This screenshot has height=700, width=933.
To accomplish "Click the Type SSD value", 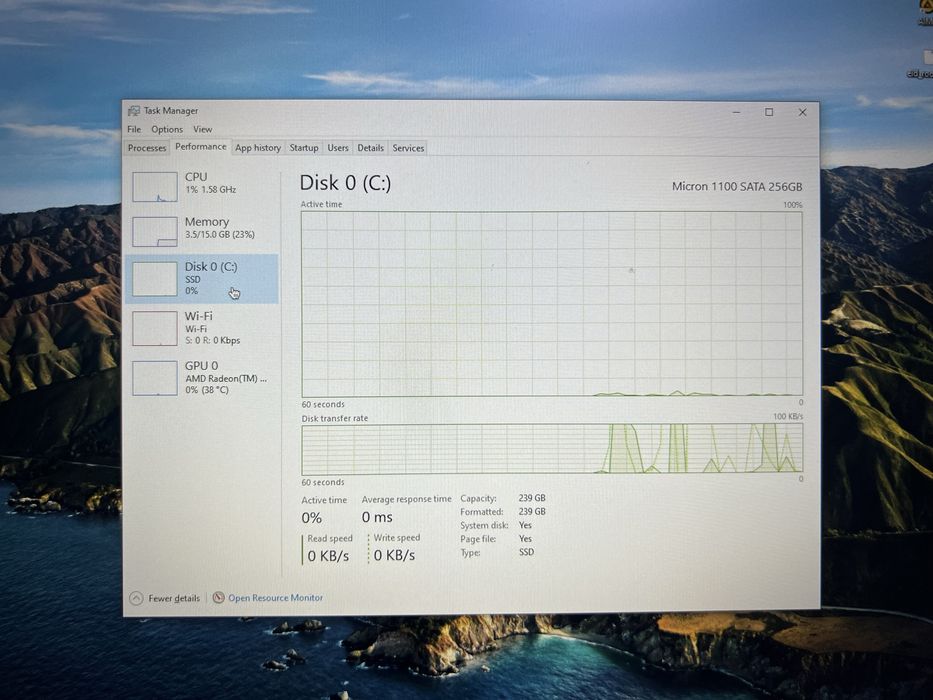I will (x=527, y=552).
